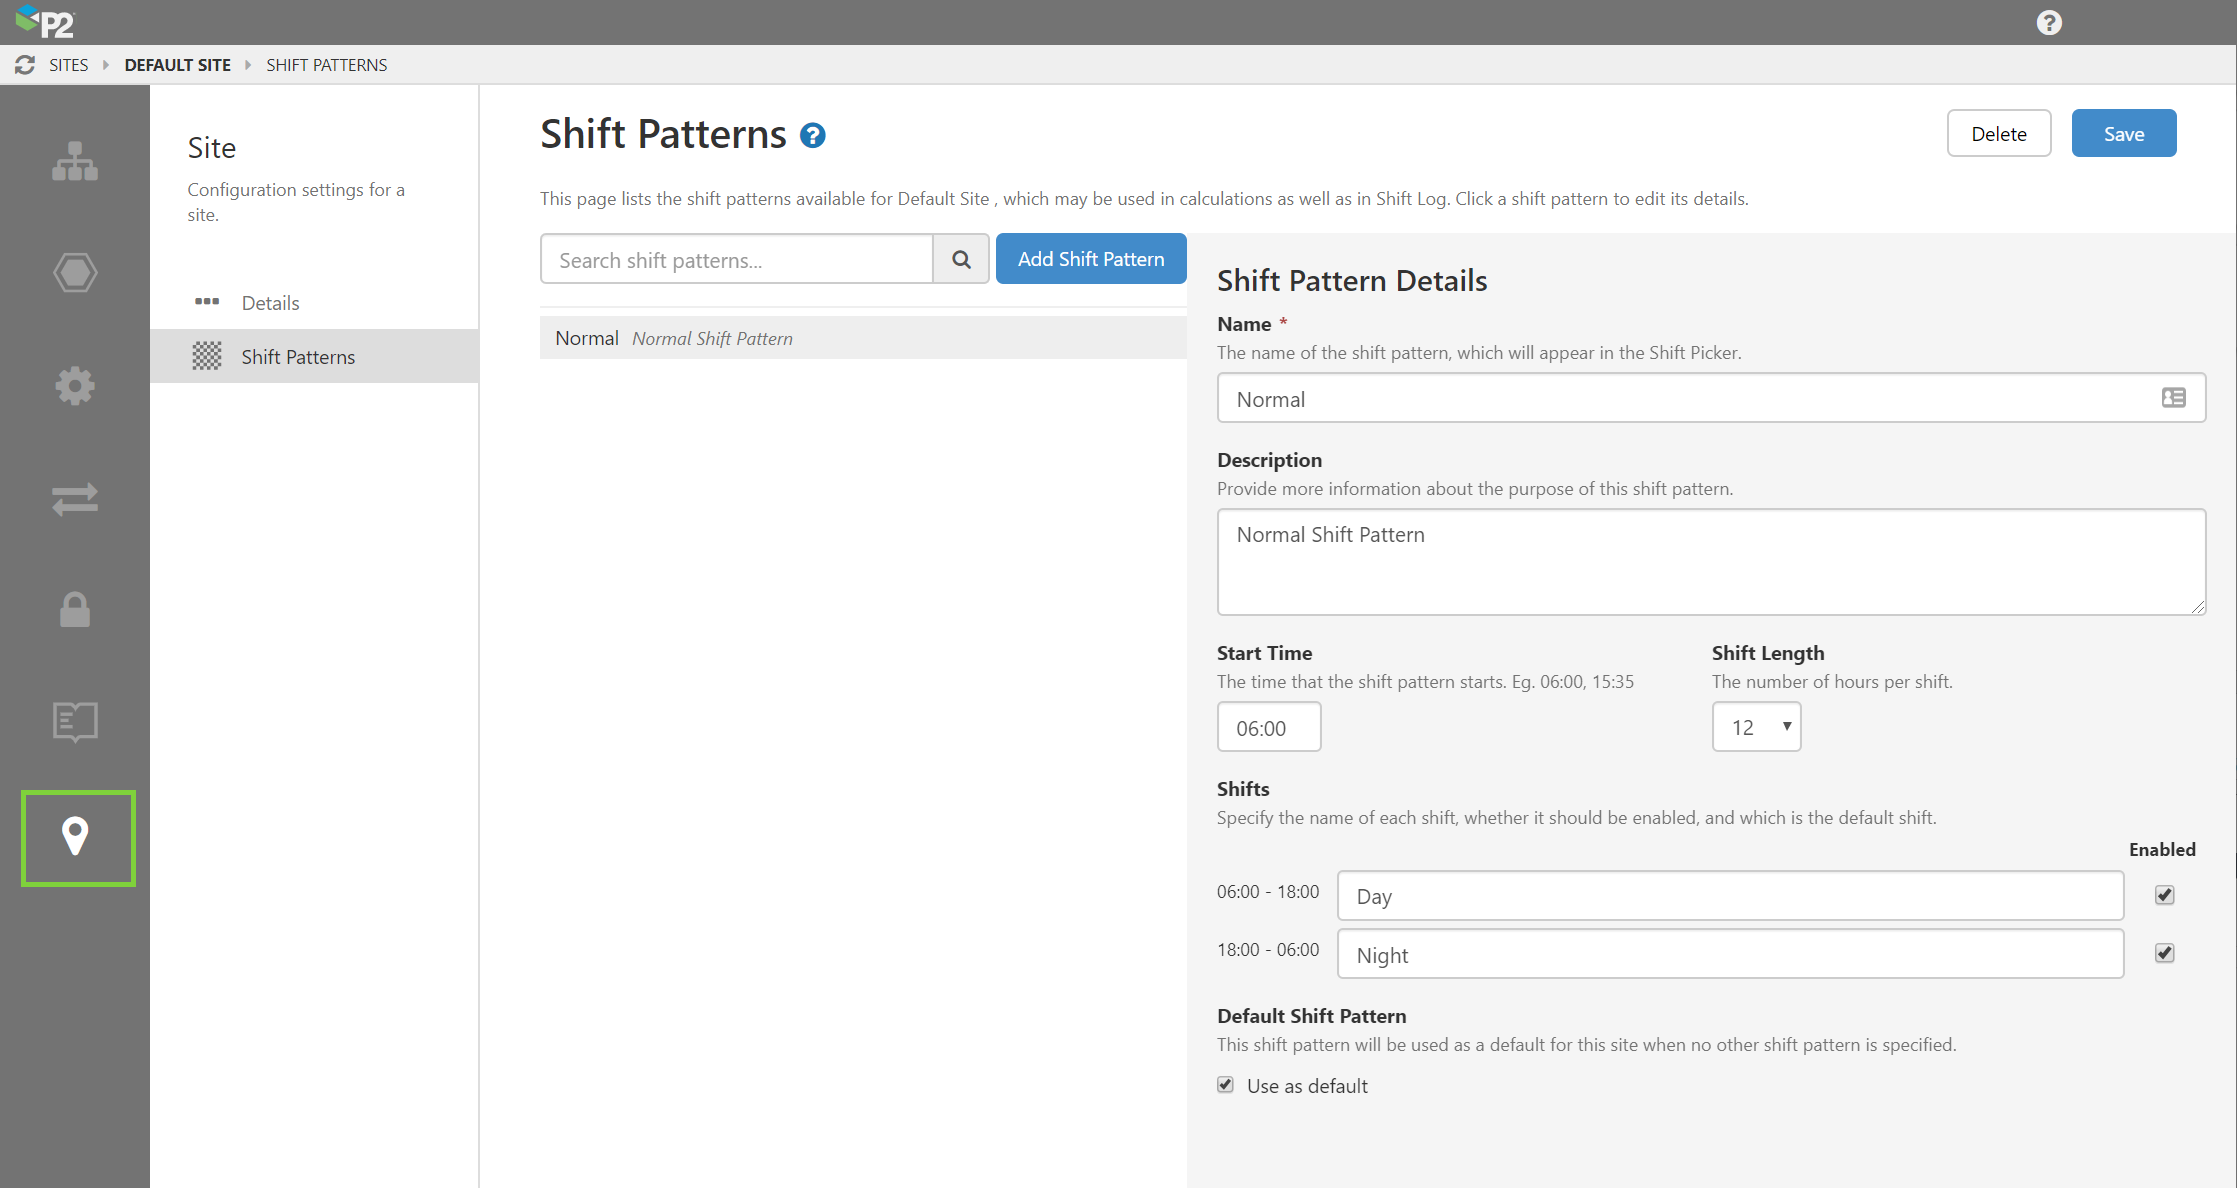
Task: Click the Start Time input field
Action: (x=1268, y=727)
